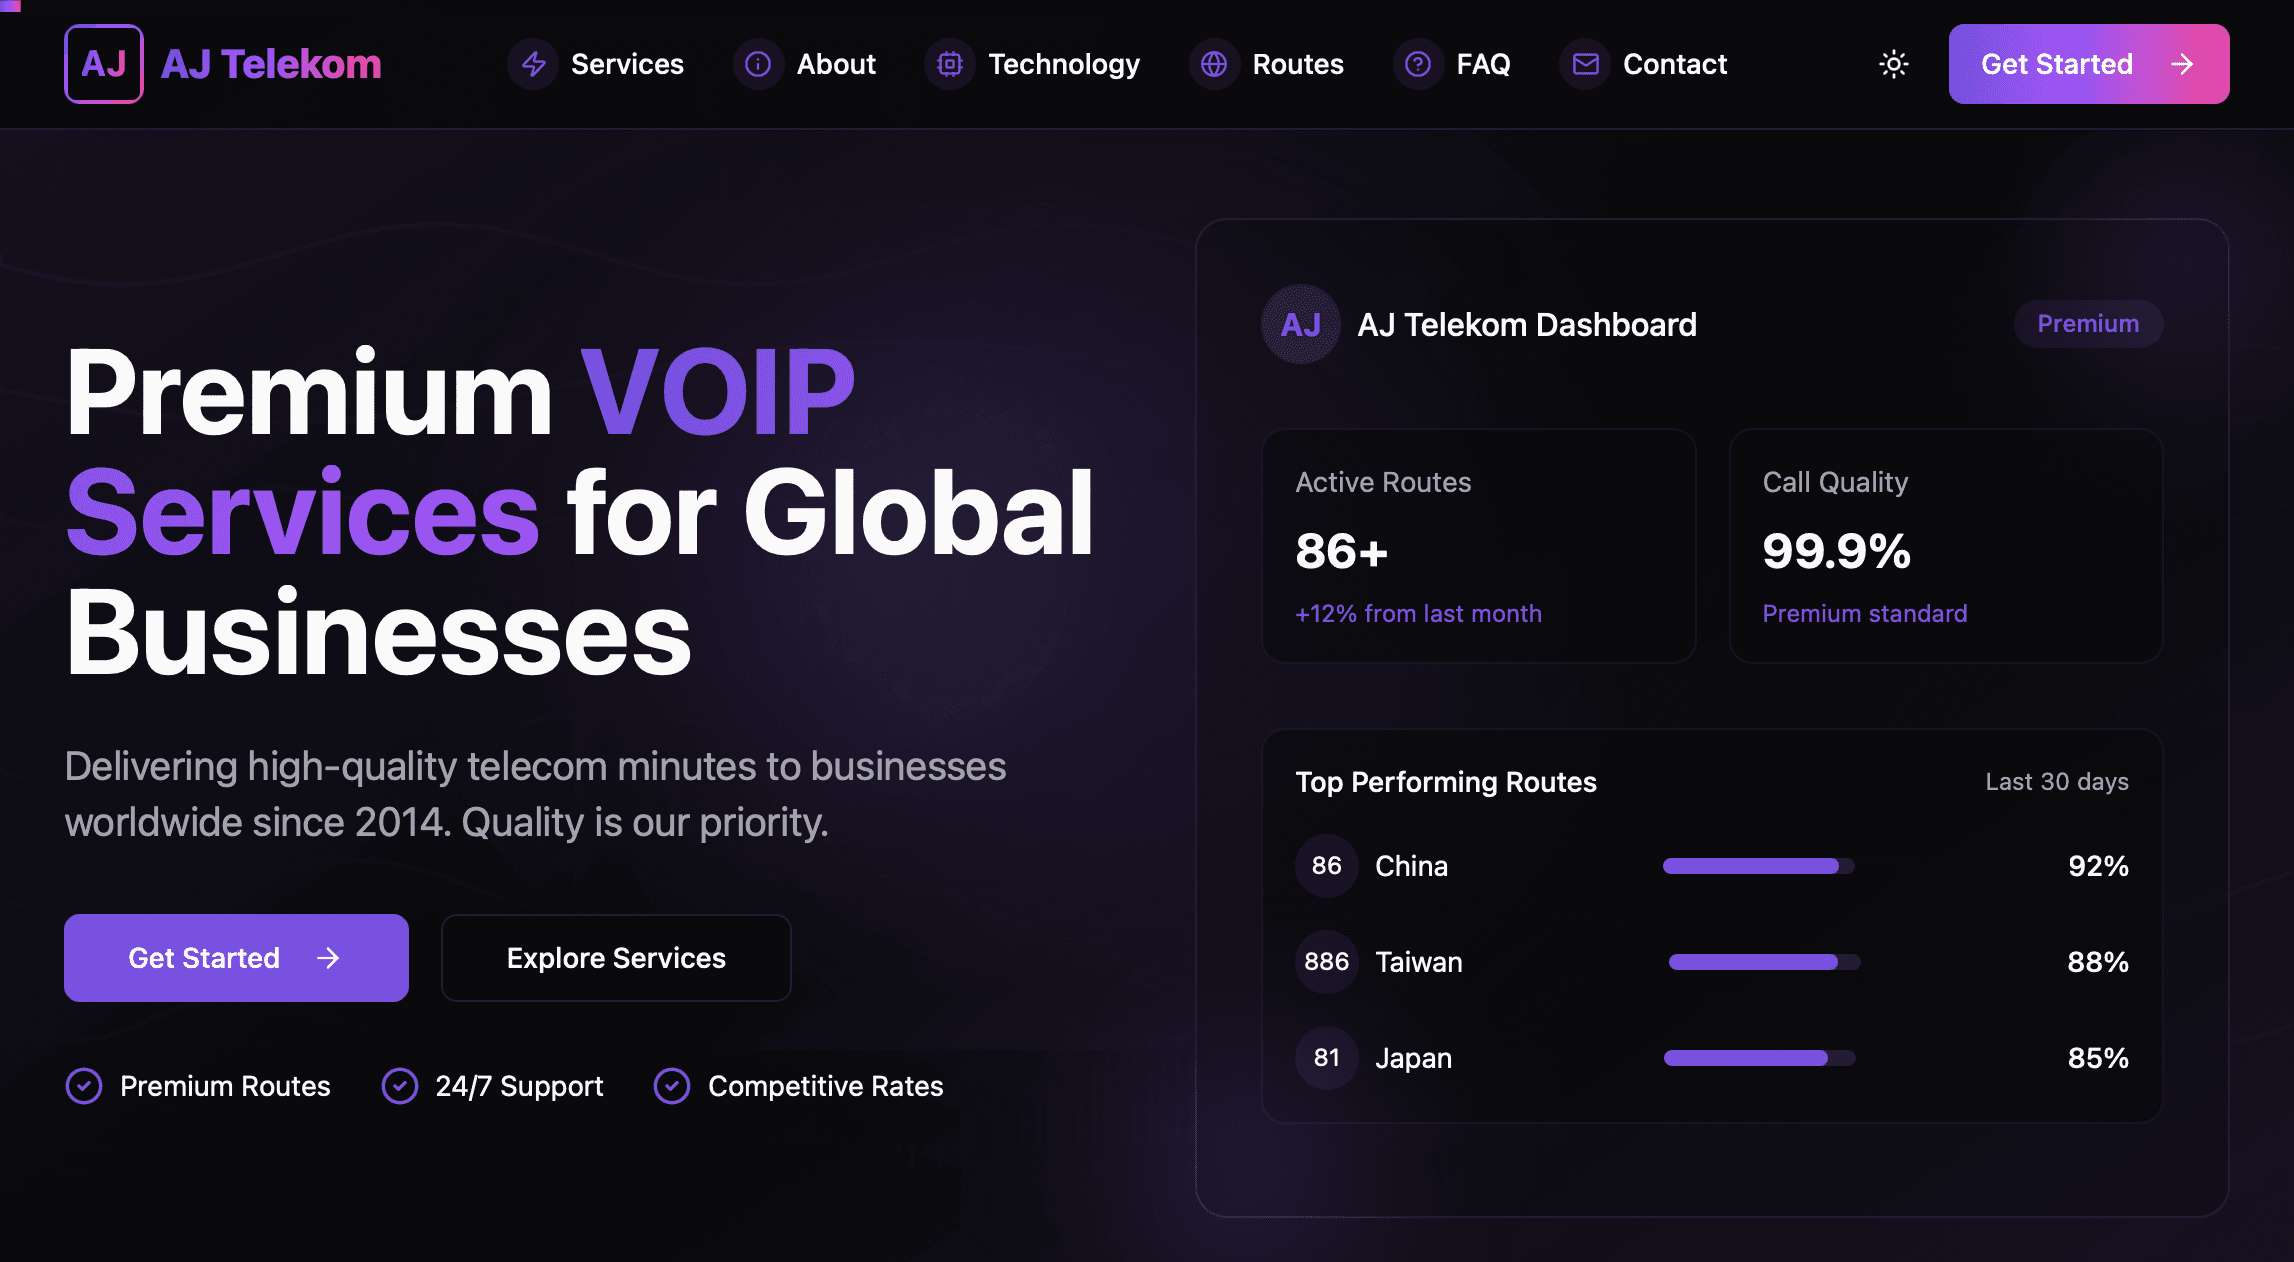Click the Premium Routes checkmark icon
2294x1262 pixels.
84,1086
